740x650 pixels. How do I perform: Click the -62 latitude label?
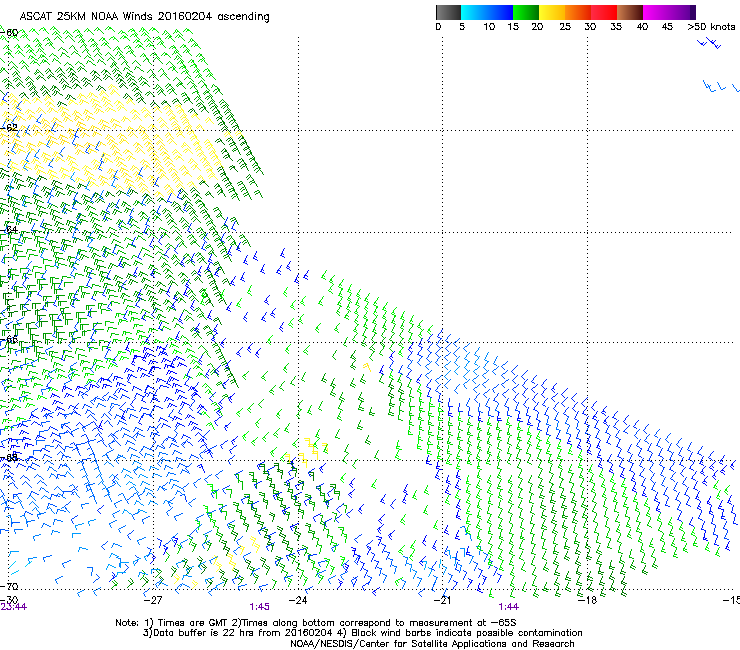(x=9, y=127)
